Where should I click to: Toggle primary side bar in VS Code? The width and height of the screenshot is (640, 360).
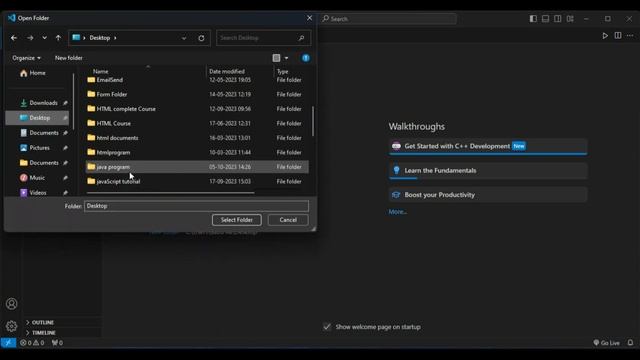533,19
